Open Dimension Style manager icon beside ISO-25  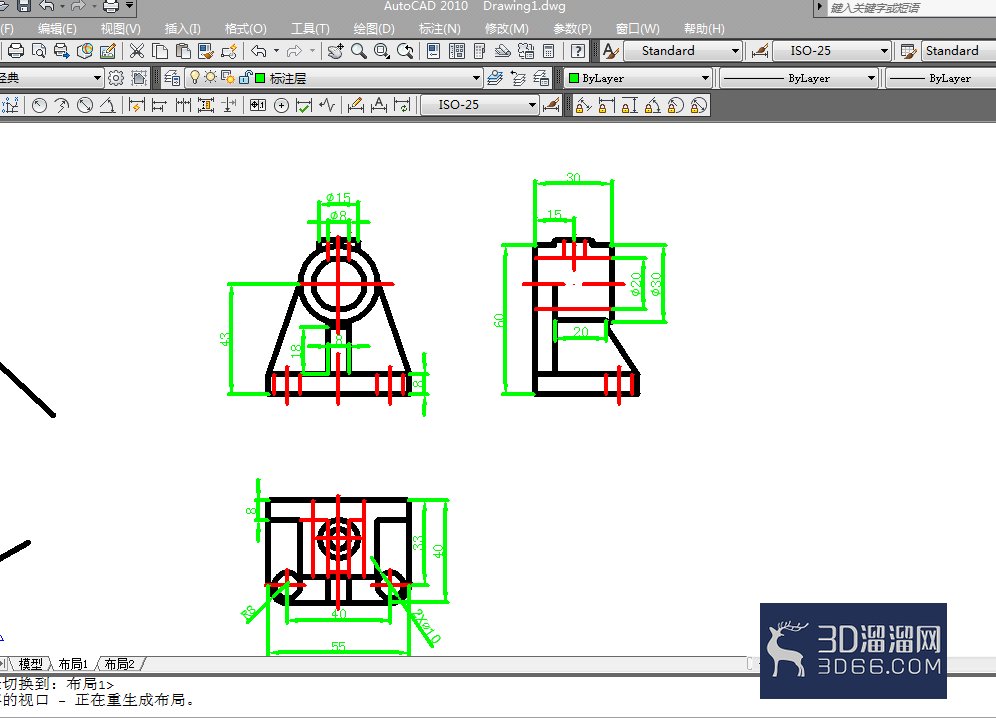760,51
